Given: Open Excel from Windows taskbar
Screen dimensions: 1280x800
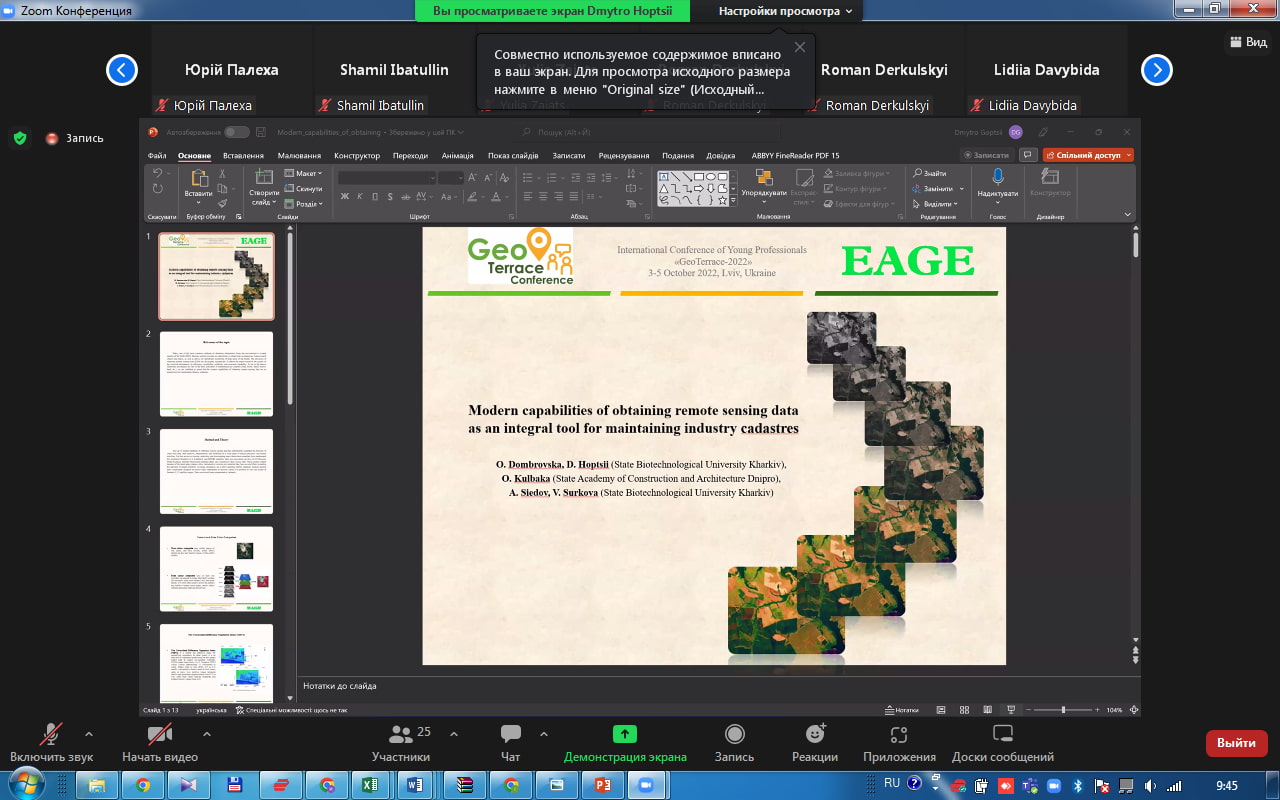Looking at the screenshot, I should [369, 785].
